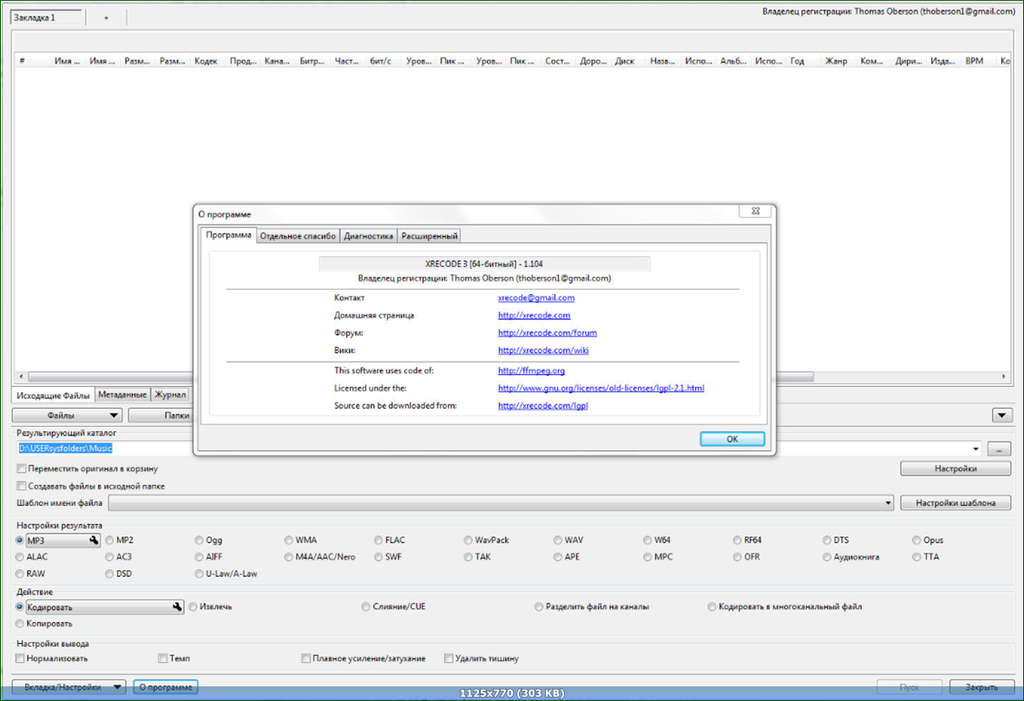Select the WavPack output format
This screenshot has width=1024, height=701.
tap(487, 540)
